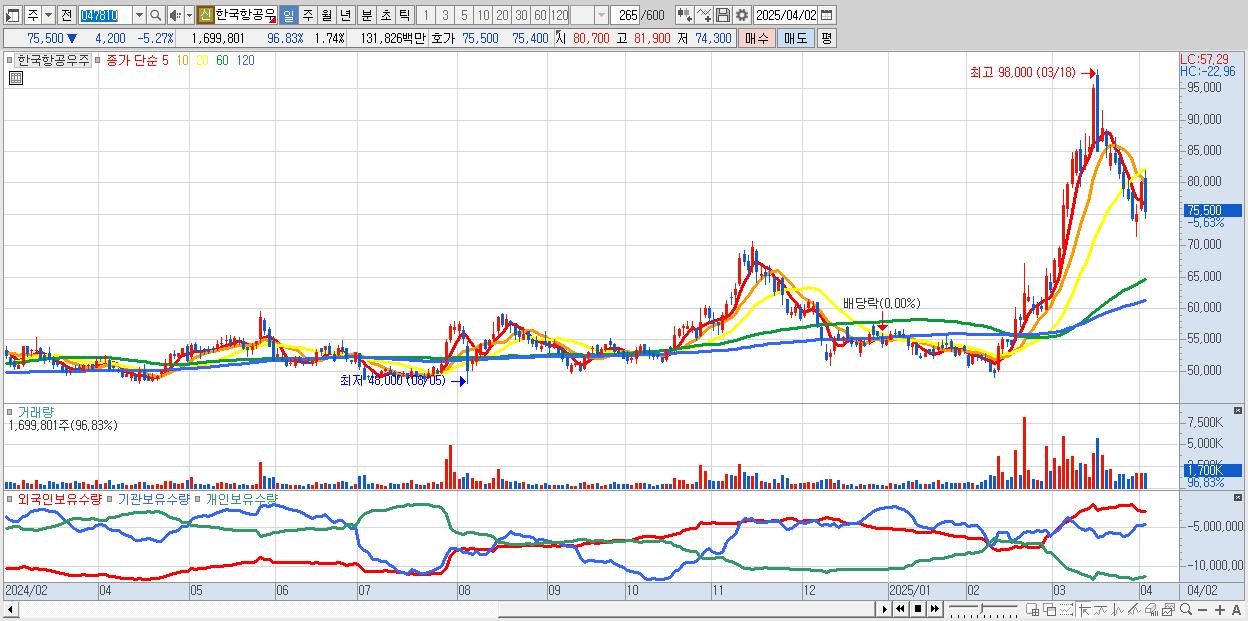The image size is (1248, 621).
Task: Adjust the replay speed slider
Action: [x=983, y=609]
